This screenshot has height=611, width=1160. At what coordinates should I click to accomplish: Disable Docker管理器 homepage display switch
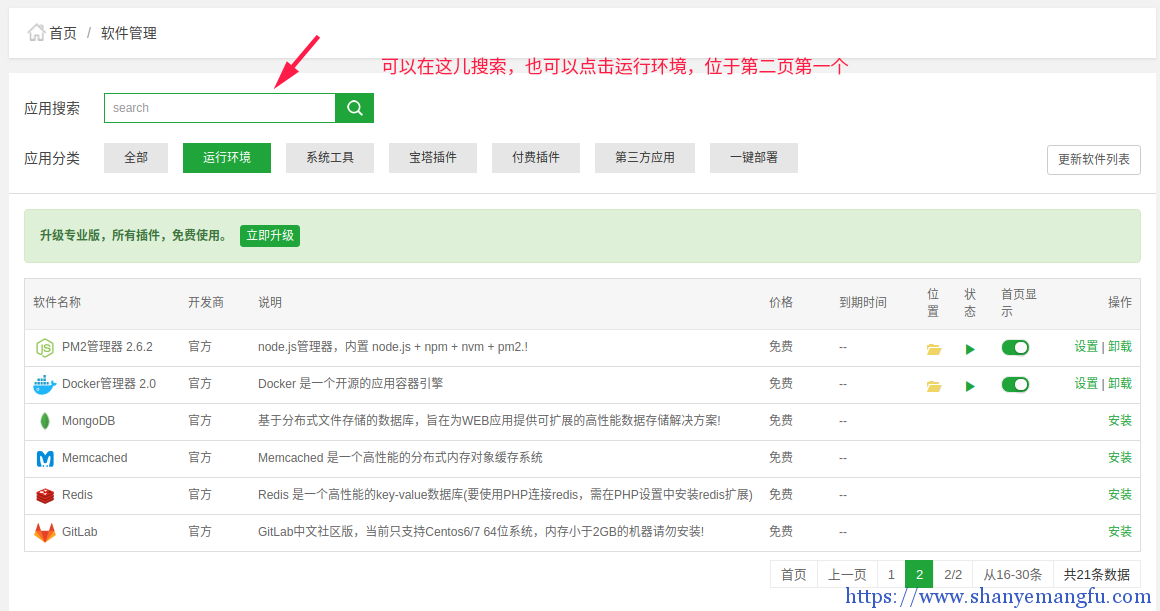[1015, 383]
